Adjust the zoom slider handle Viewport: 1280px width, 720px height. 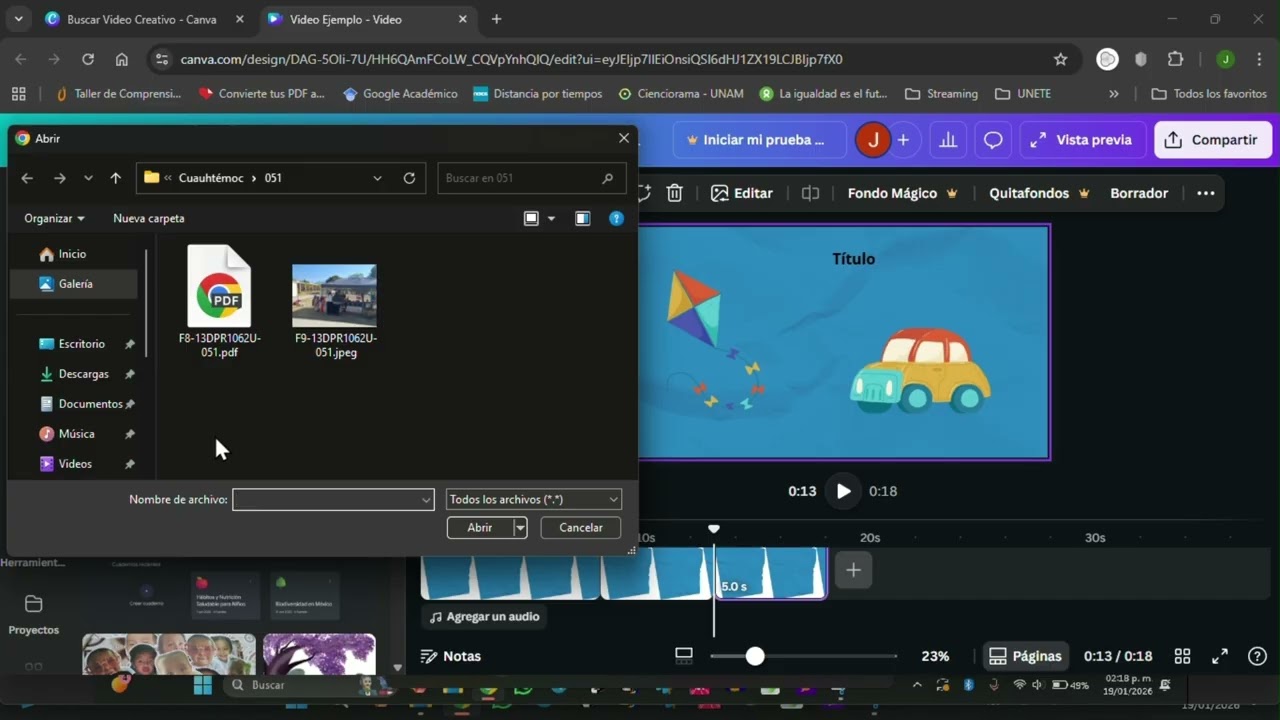coord(755,656)
